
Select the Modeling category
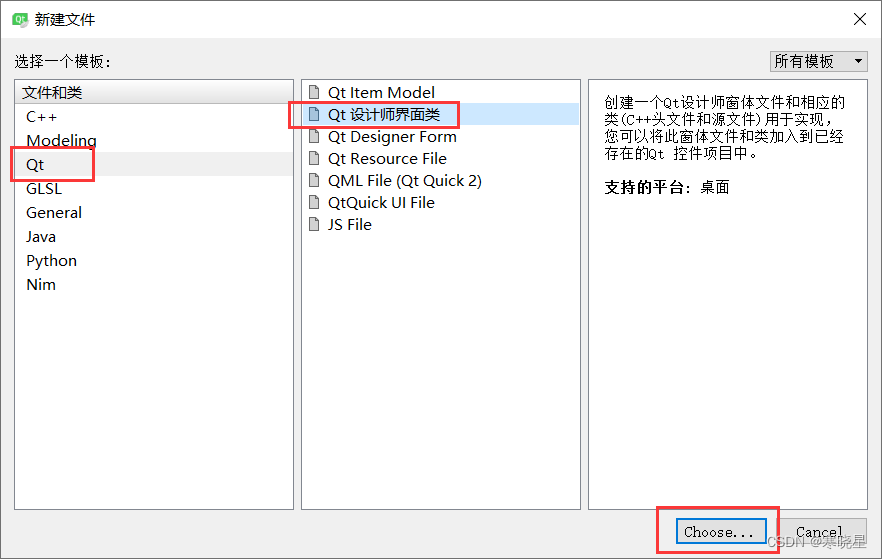[154, 140]
